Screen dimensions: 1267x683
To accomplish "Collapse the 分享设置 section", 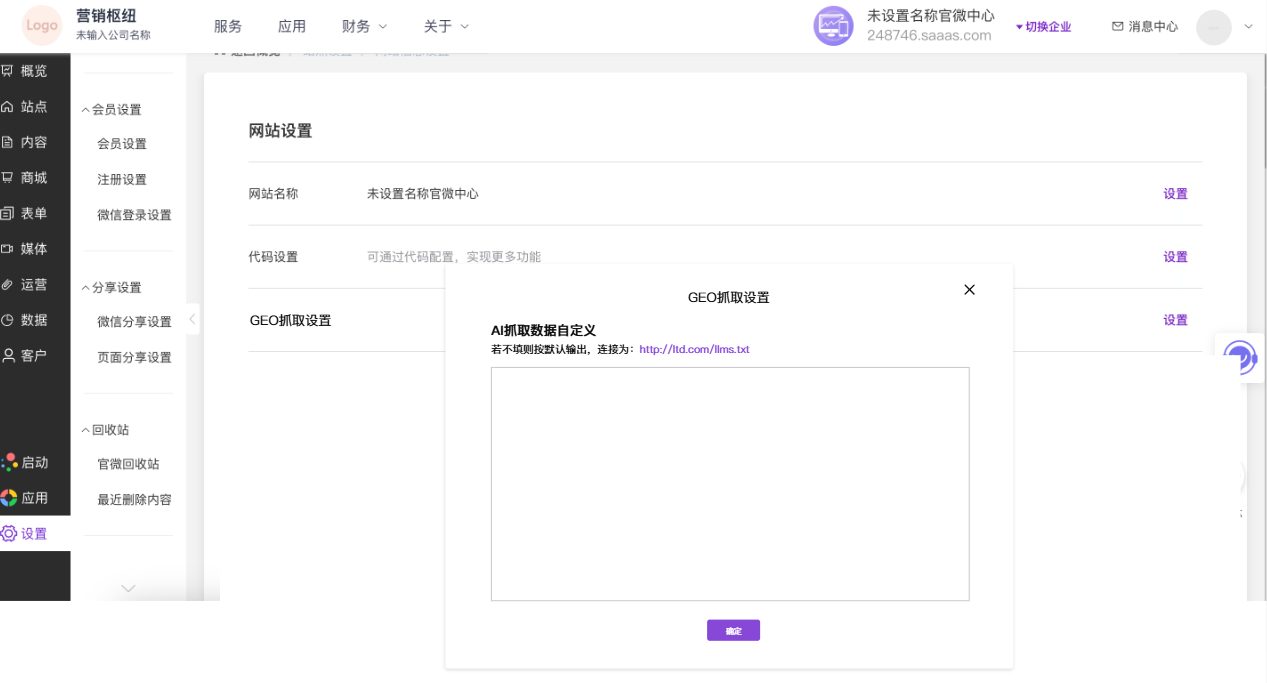I will coord(86,287).
